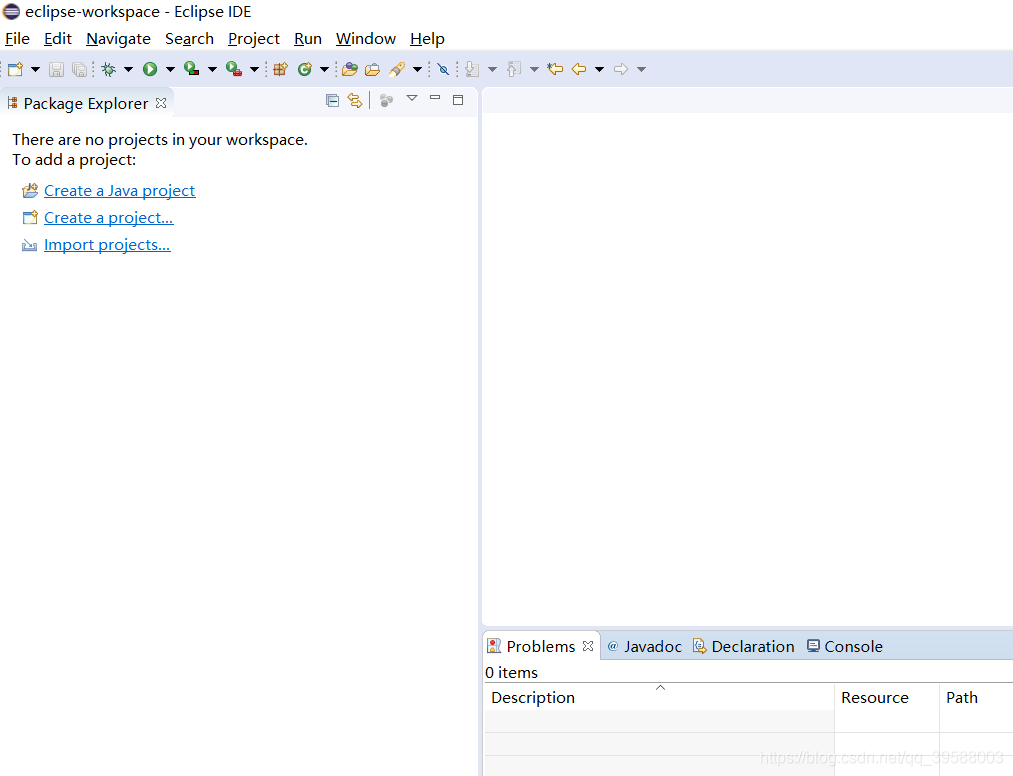1013x776 pixels.
Task: Click the Save All toolbar icon
Action: [x=79, y=69]
